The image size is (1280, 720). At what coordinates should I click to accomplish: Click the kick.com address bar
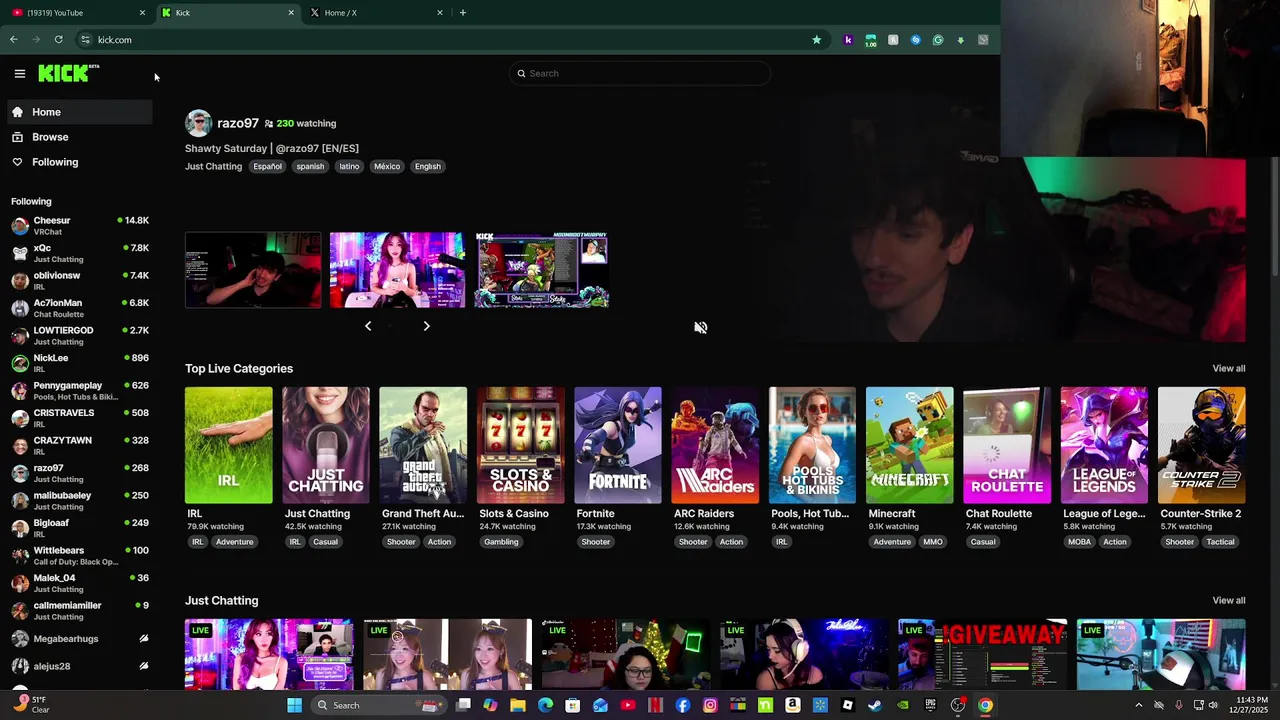click(x=440, y=40)
